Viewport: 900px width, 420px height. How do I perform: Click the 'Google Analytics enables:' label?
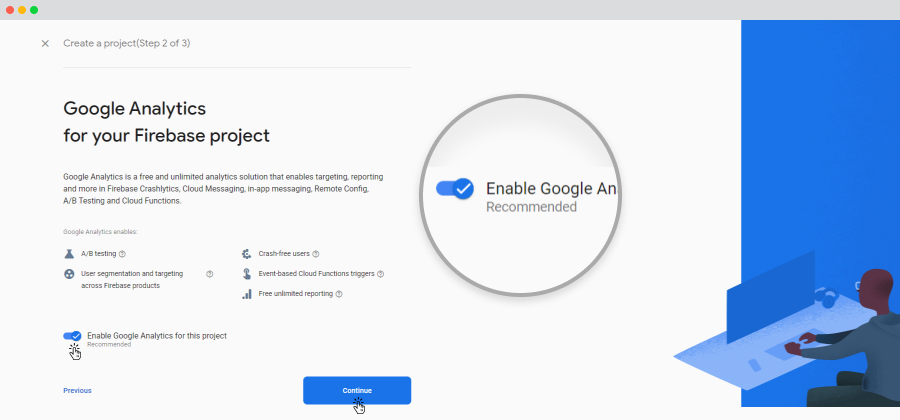pyautogui.click(x=100, y=232)
